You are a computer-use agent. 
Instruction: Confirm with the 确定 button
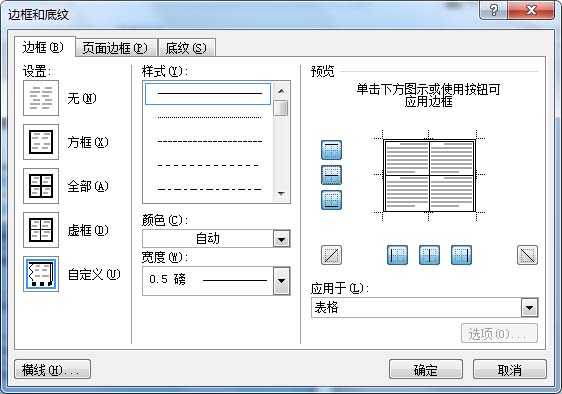[x=426, y=369]
